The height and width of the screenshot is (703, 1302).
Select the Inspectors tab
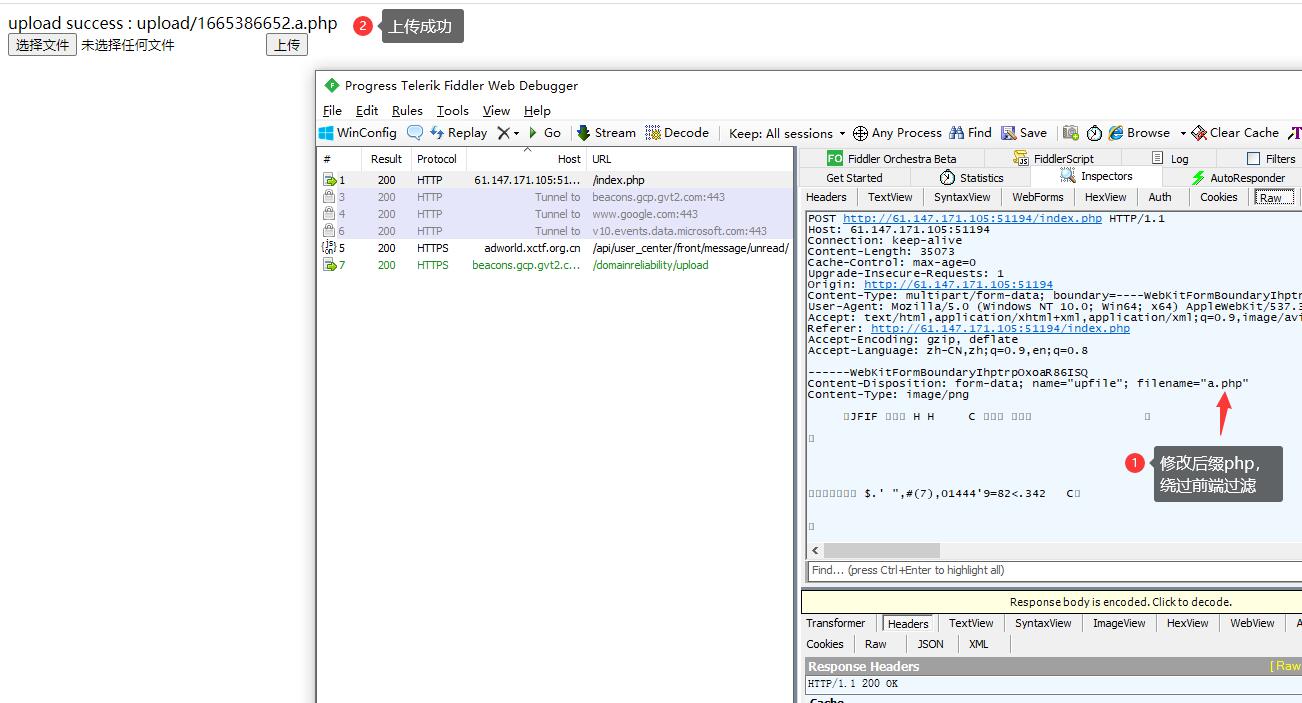pos(1096,177)
